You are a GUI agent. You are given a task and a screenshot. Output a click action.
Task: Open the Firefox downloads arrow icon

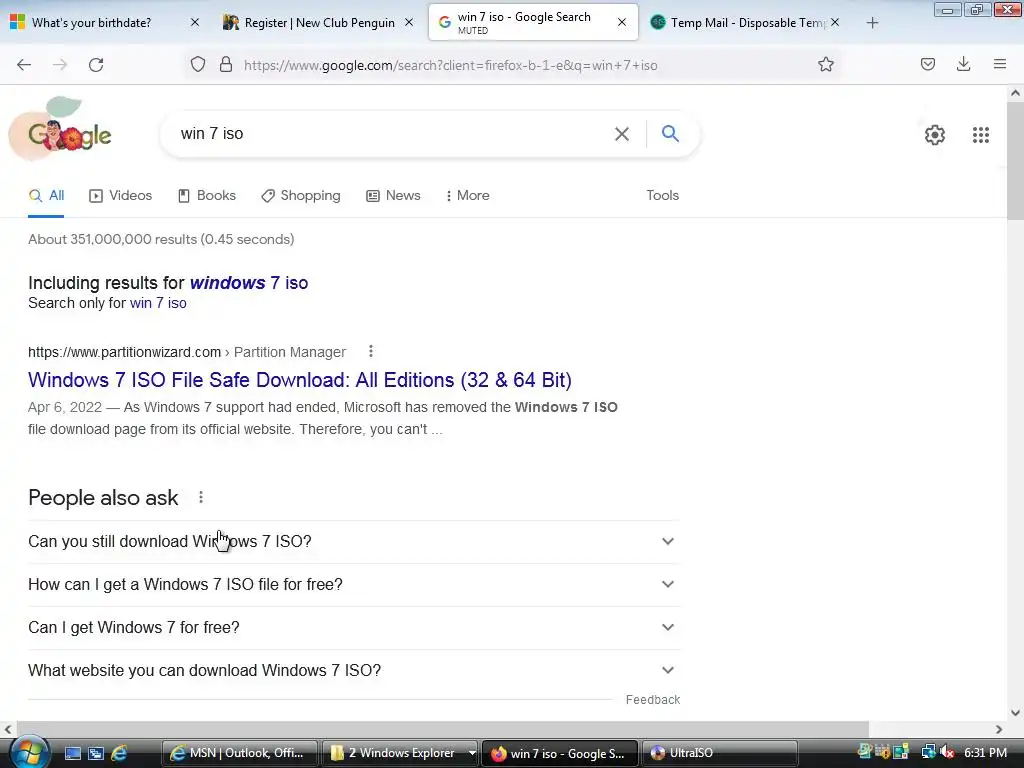[963, 64]
